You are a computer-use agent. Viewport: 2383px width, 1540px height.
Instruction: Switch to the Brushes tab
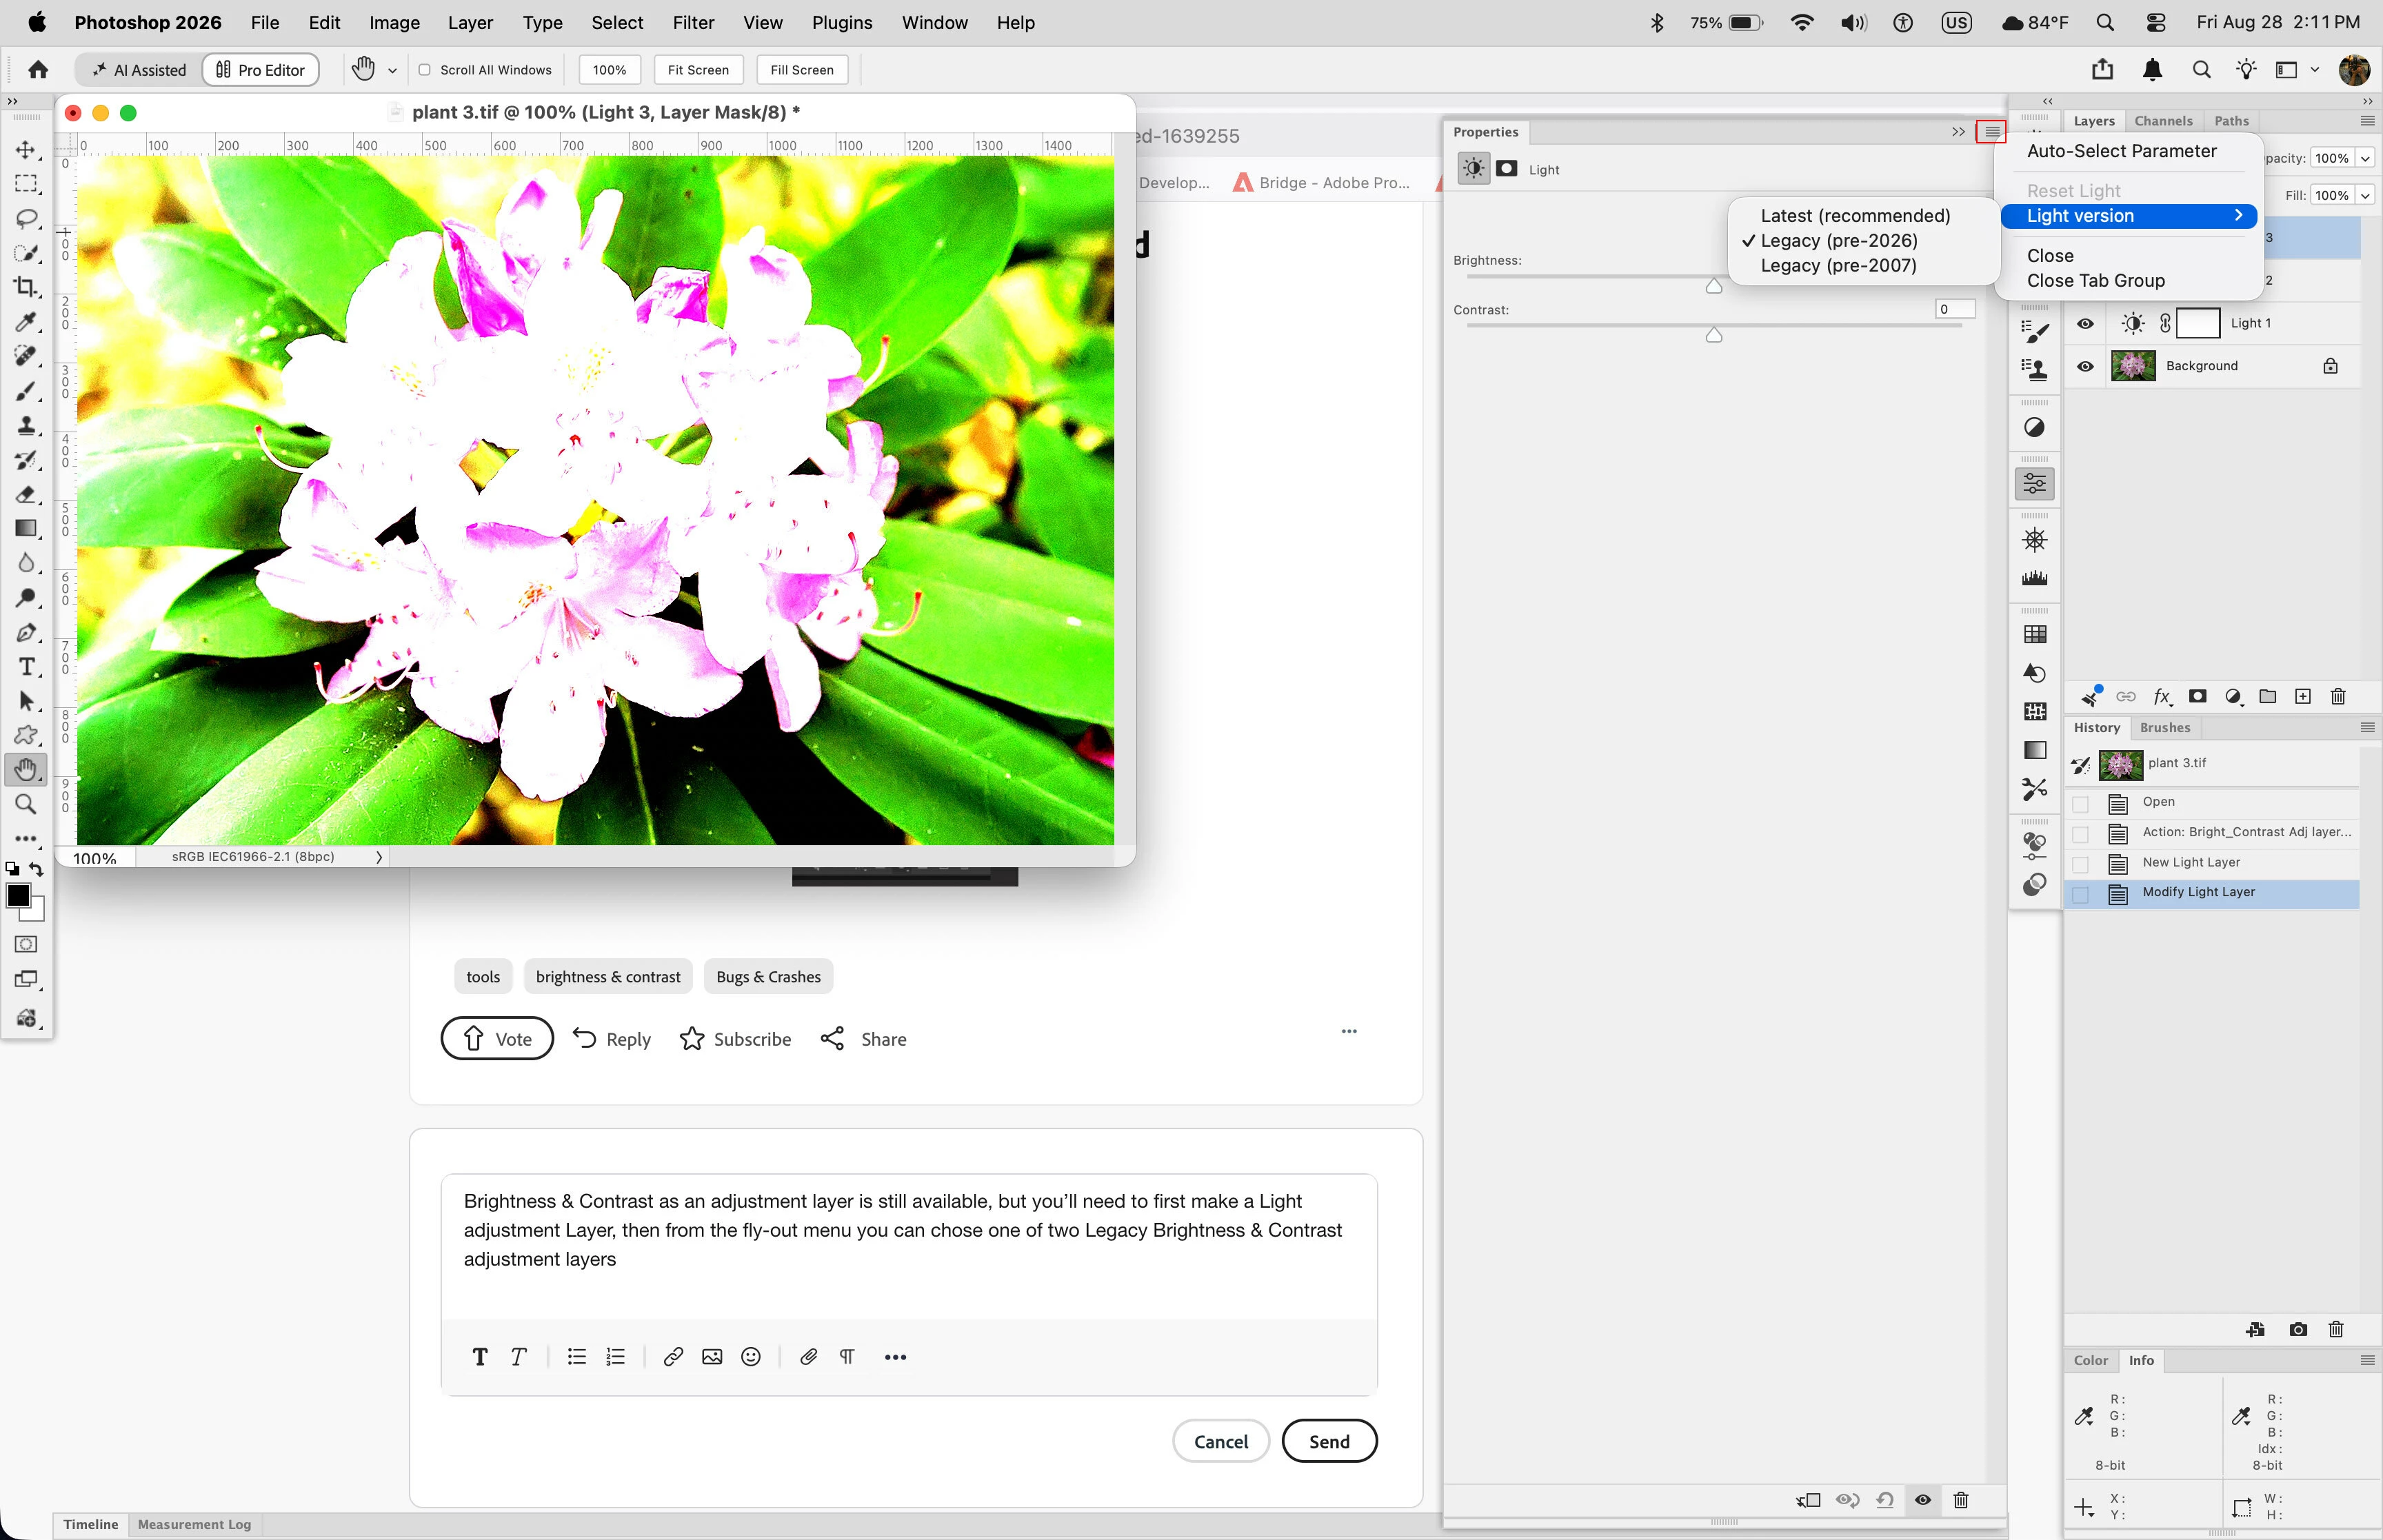click(2165, 727)
